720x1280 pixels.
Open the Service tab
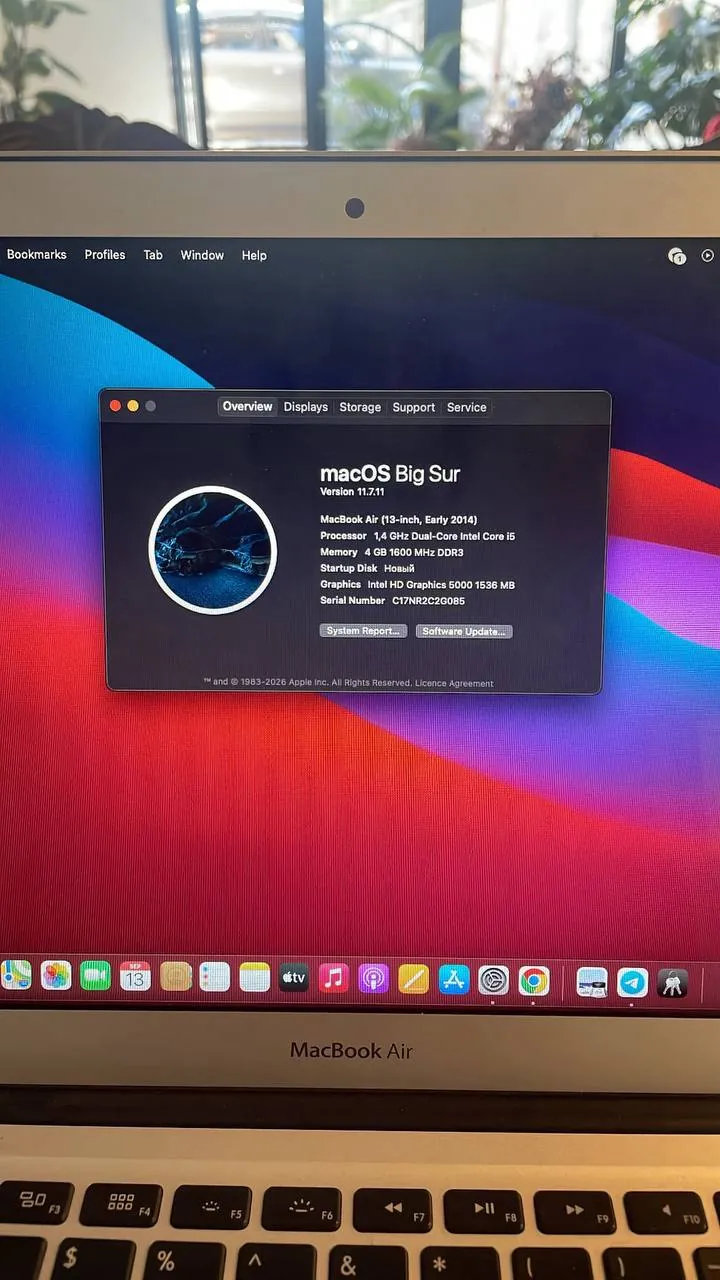coord(466,407)
